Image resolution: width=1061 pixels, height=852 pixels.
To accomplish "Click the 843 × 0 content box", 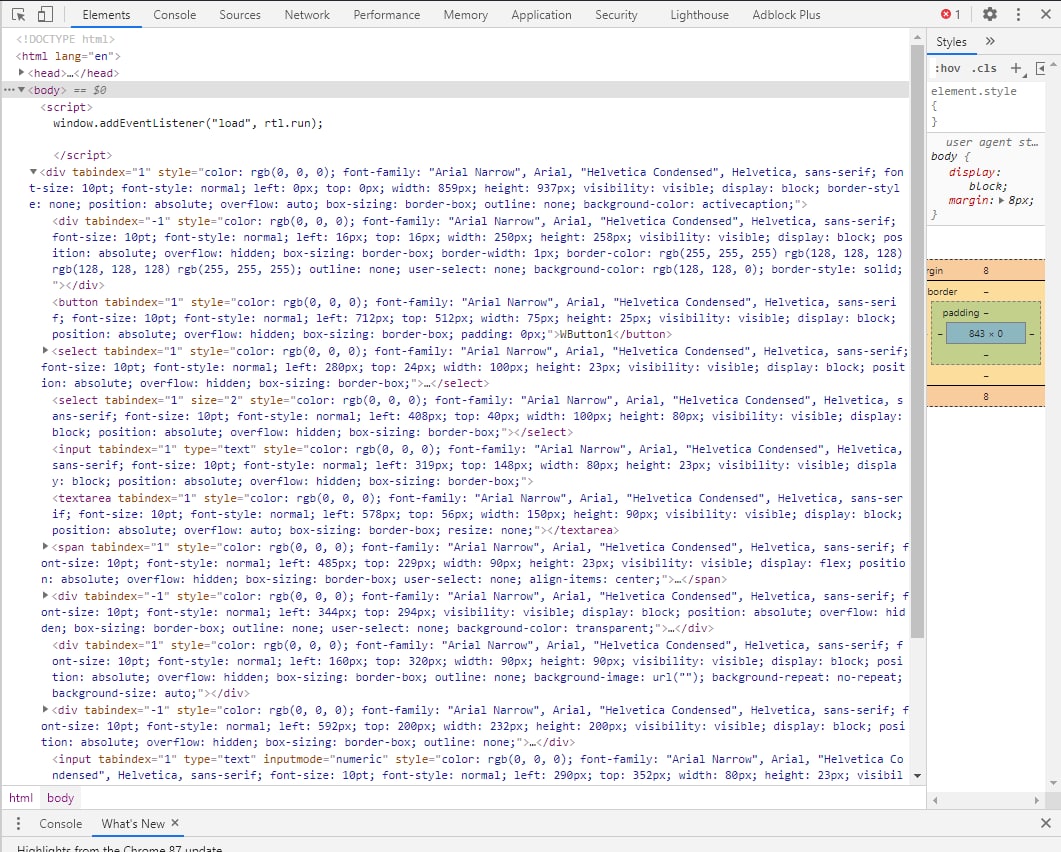I will (x=985, y=333).
